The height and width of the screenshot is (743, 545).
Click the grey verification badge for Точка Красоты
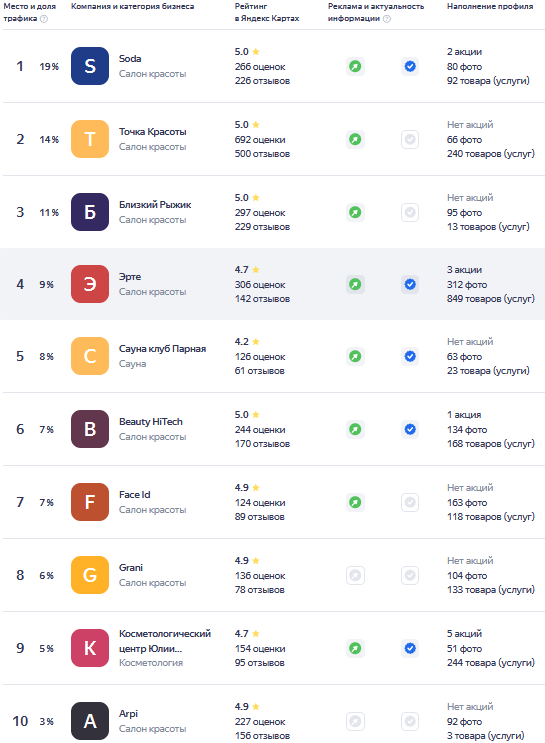coord(410,139)
